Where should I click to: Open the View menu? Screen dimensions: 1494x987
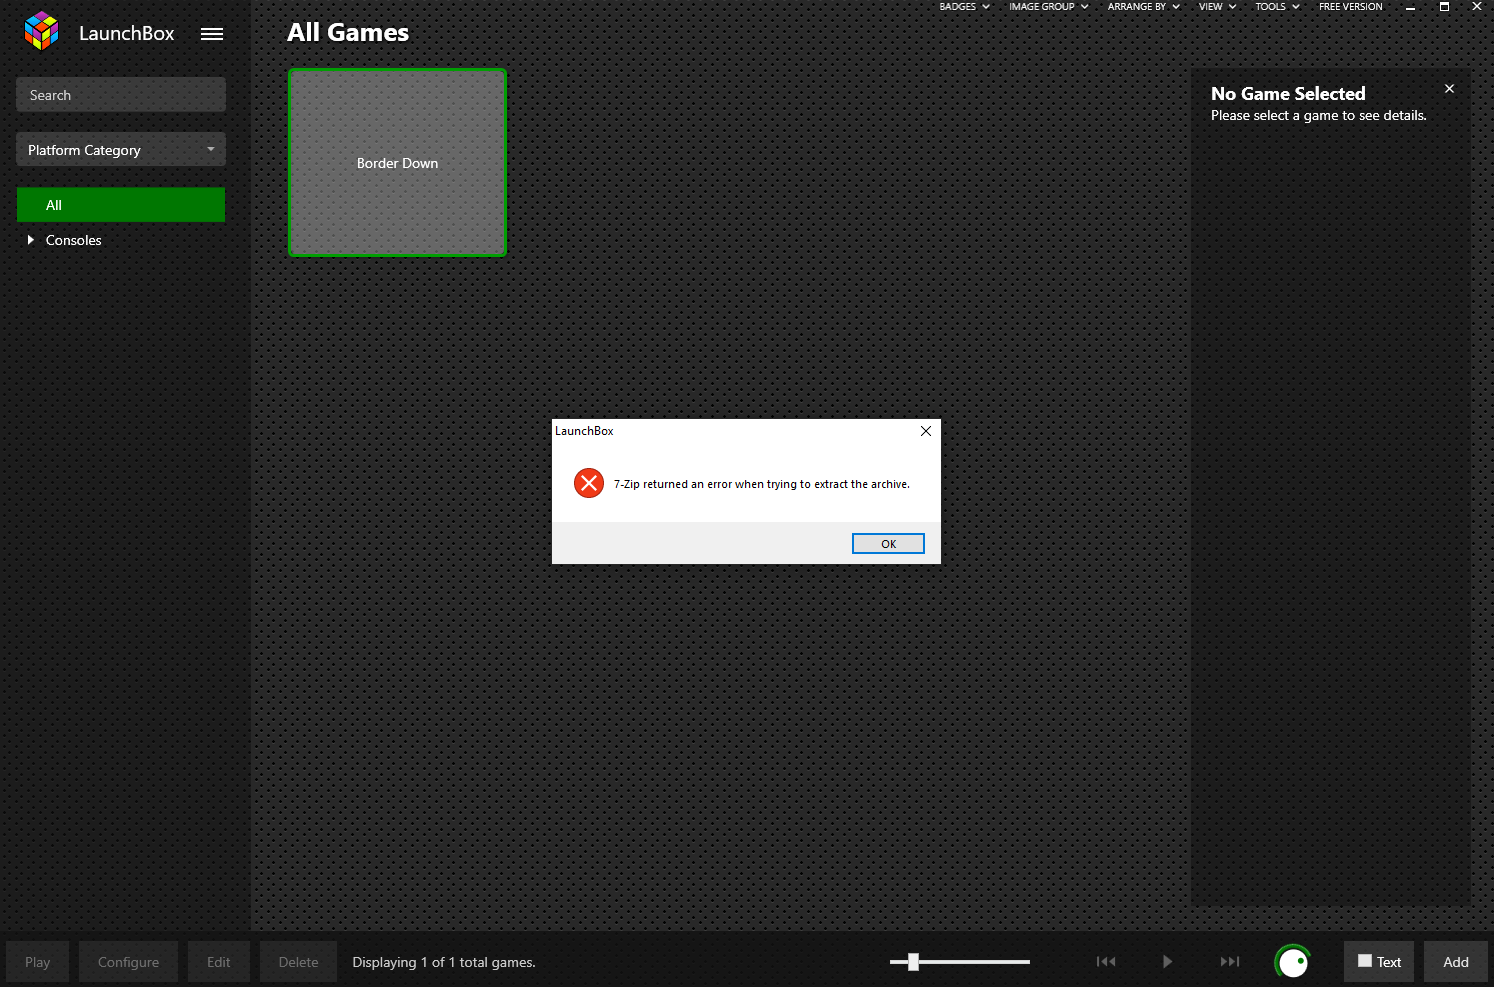point(1217,7)
